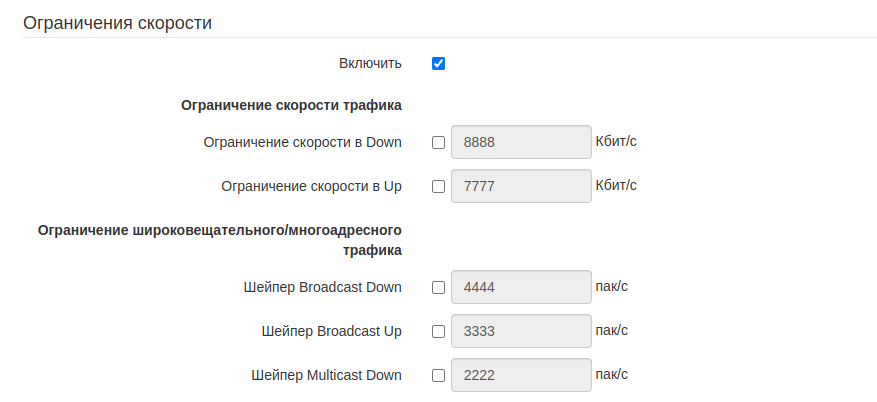
Task: Click the Down speed field showing 8888
Action: point(521,142)
